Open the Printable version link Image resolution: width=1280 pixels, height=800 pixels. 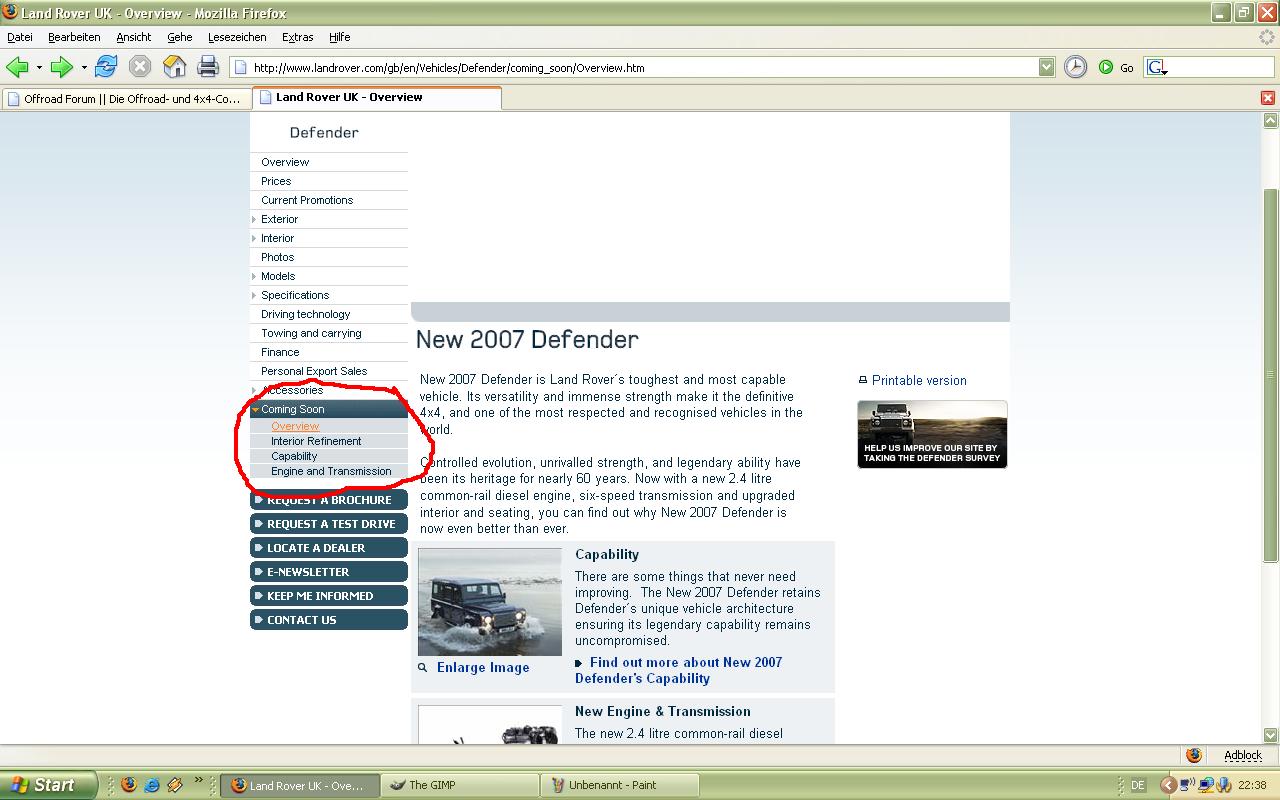coord(918,380)
